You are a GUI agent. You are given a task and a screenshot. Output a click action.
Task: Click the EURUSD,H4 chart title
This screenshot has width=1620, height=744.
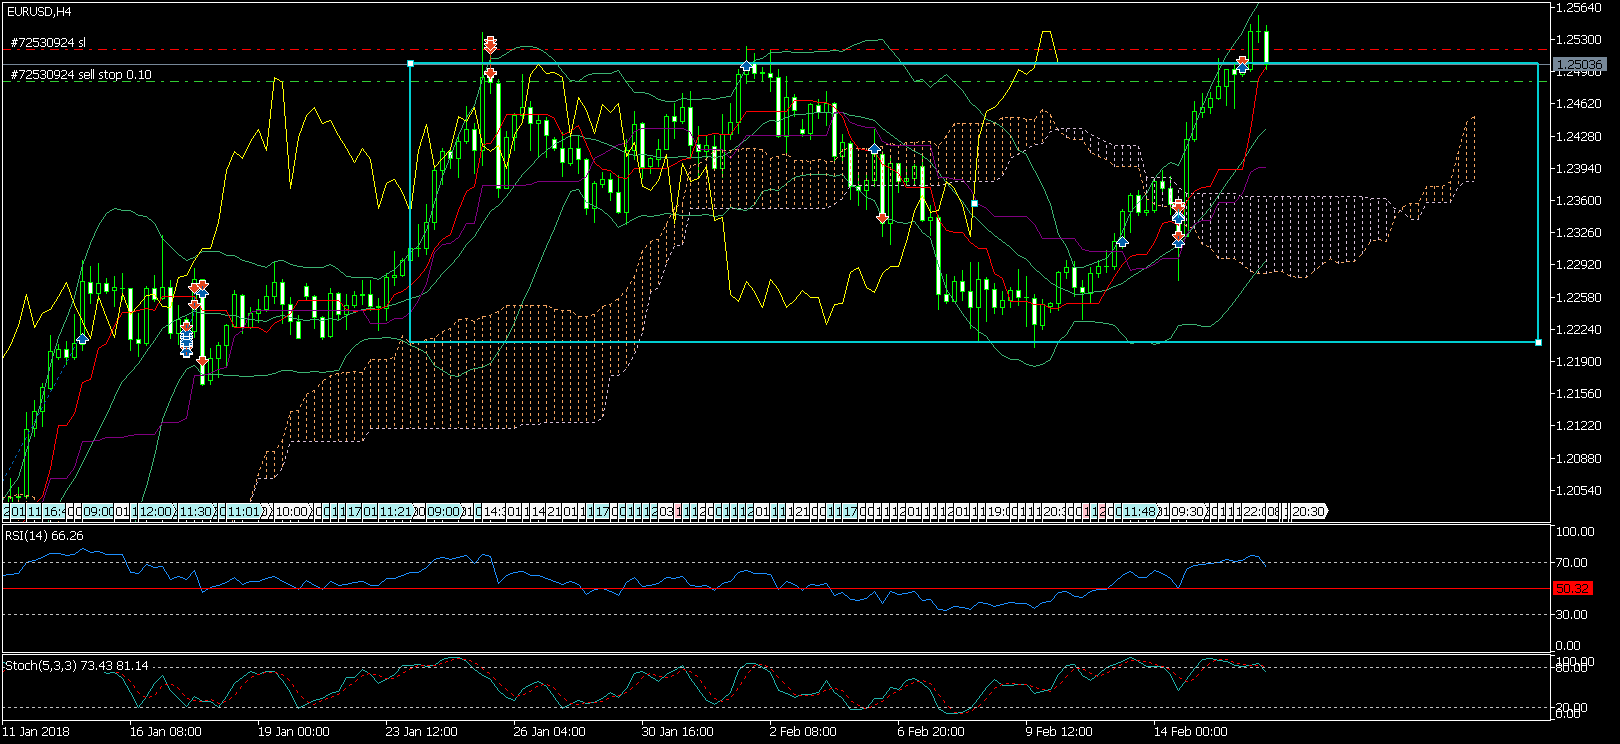39,11
